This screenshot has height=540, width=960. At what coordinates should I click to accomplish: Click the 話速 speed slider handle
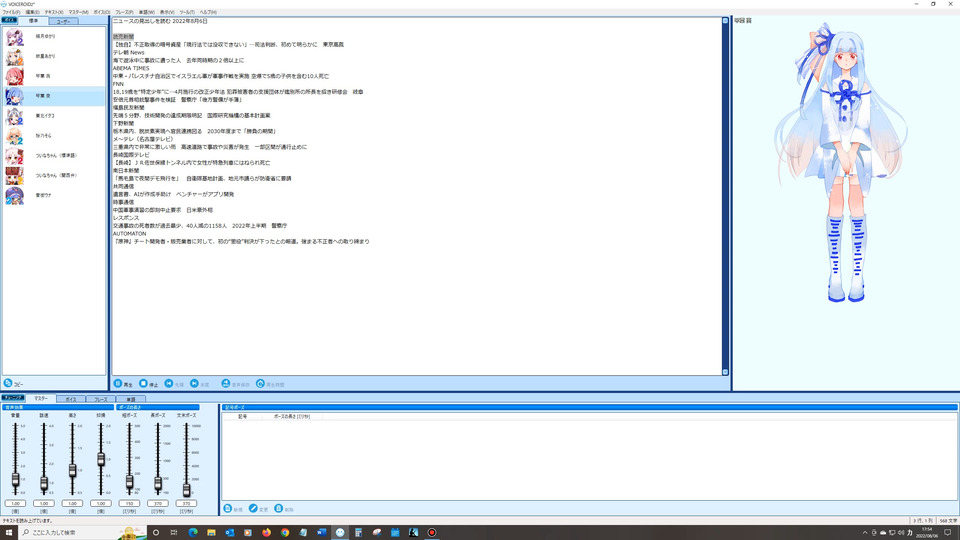[x=44, y=484]
